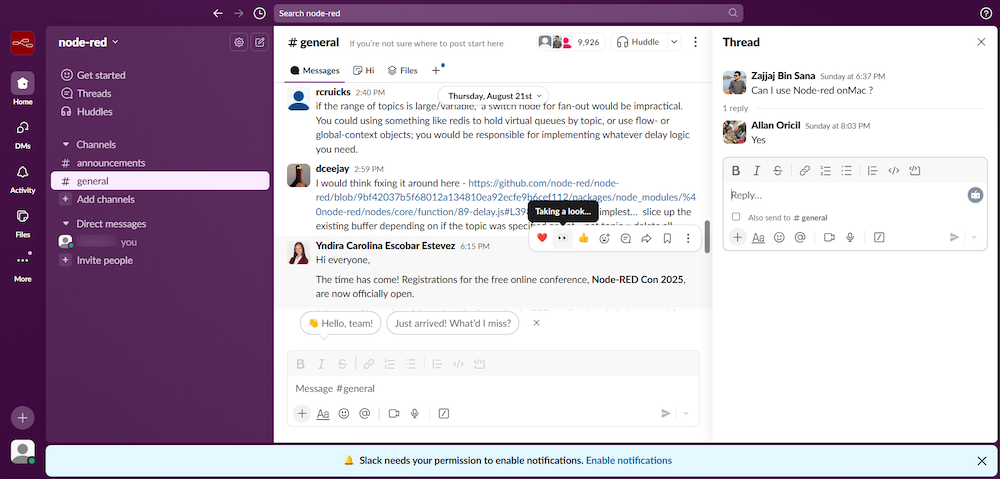Viewport: 1000px width, 479px height.
Task: Click the node-red workspace logo icon
Action: [22, 43]
